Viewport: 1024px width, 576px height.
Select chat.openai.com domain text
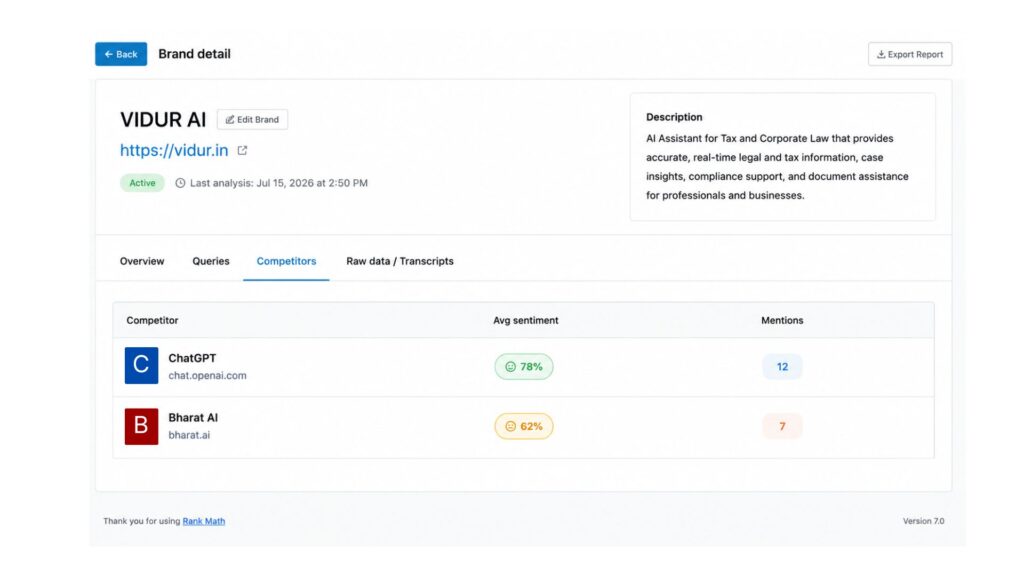(x=208, y=376)
